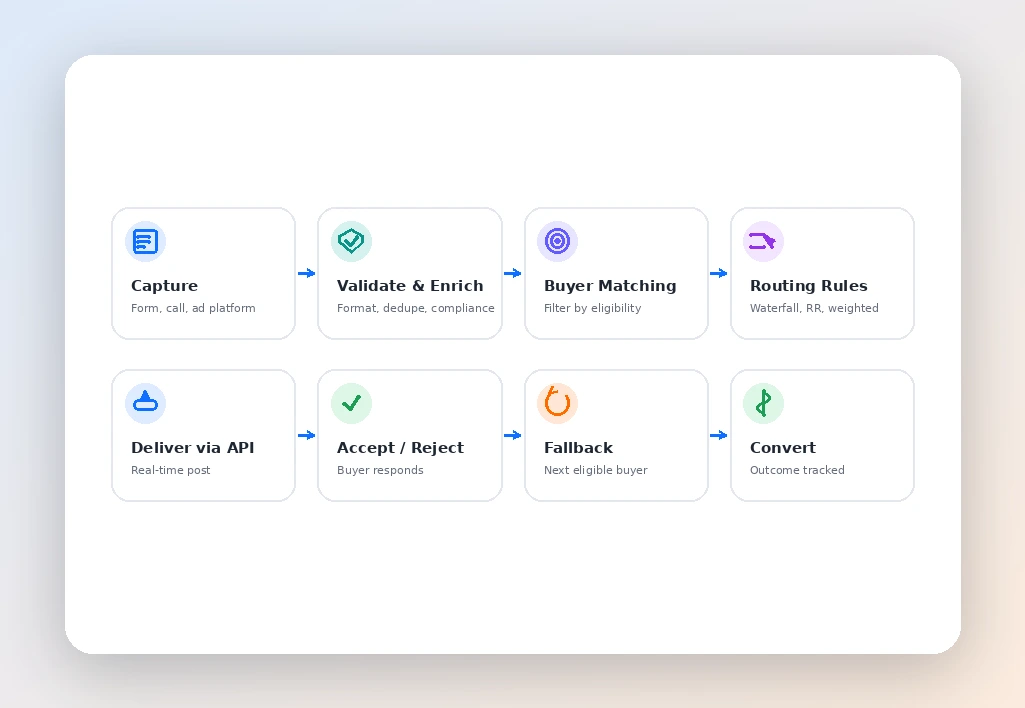Select the Convert card title
The image size is (1025, 708).
(782, 448)
